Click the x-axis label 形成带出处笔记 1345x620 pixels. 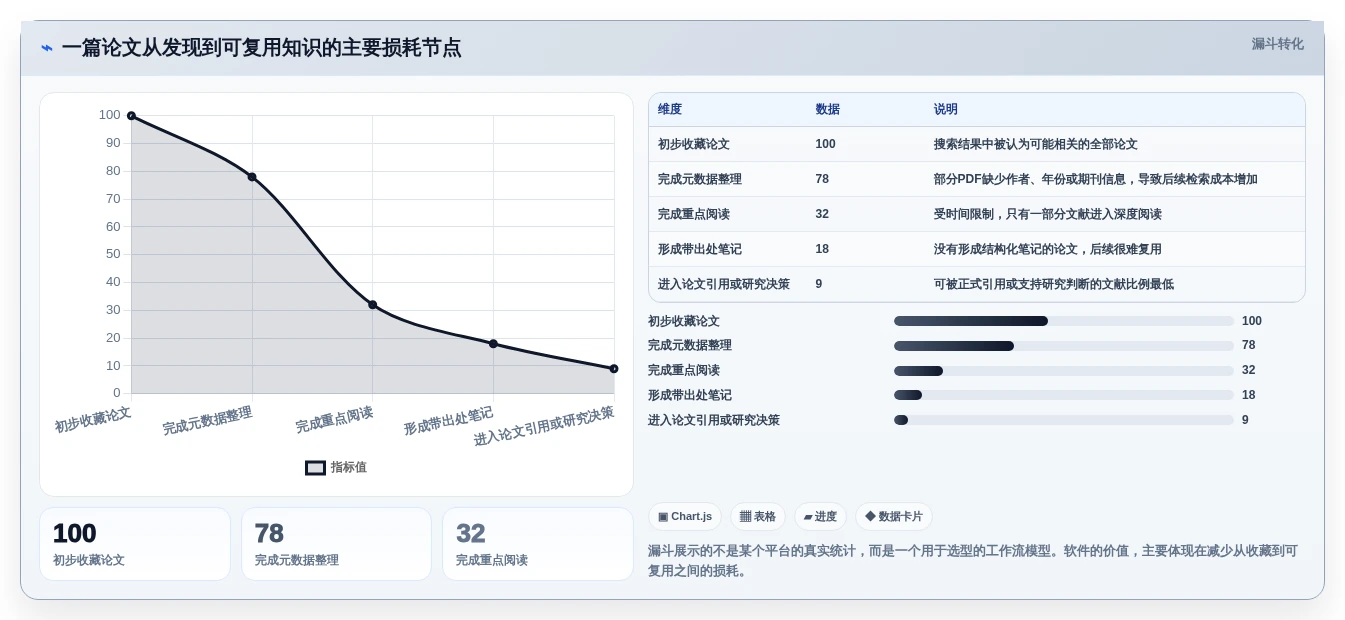(x=448, y=421)
